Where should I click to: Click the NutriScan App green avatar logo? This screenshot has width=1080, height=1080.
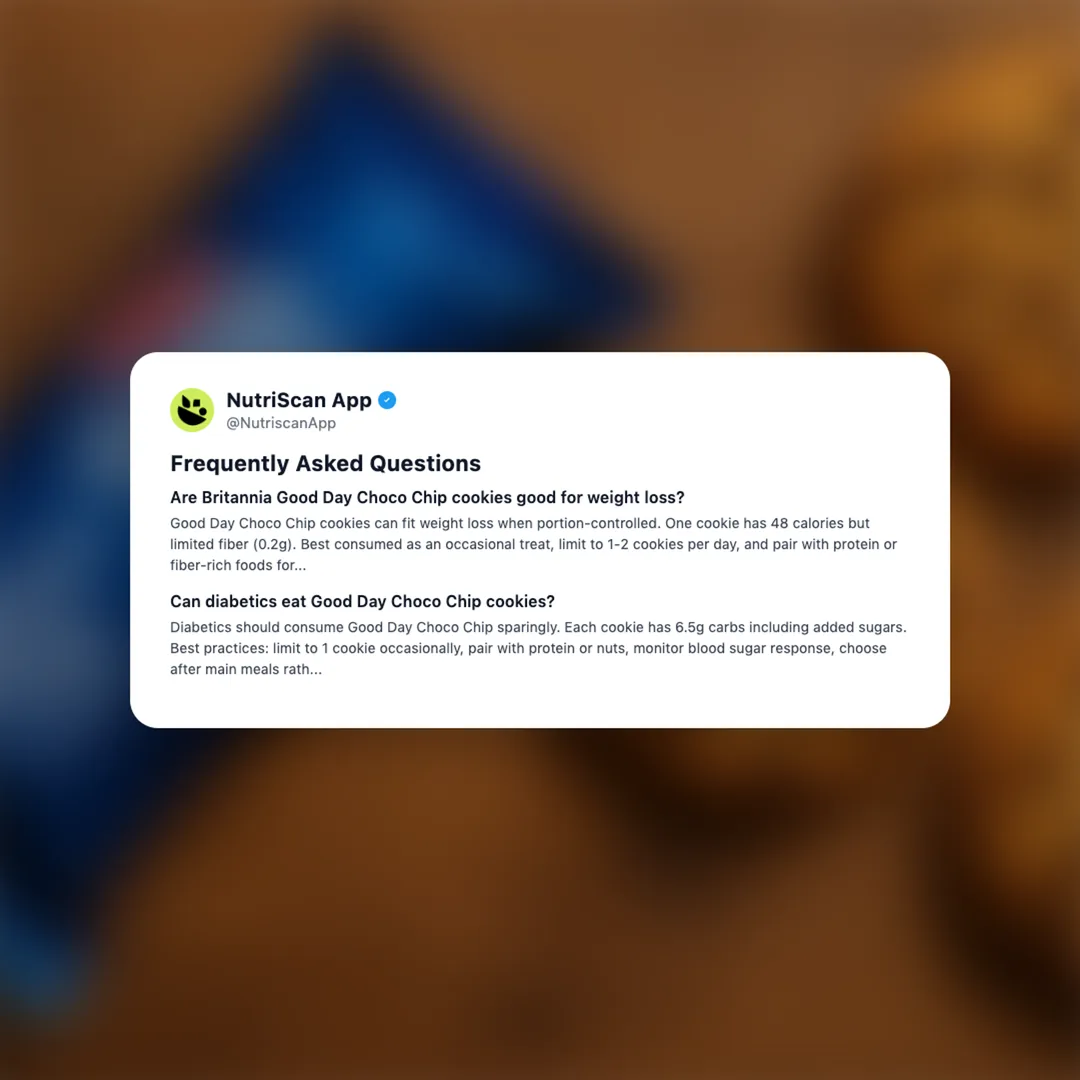pos(192,410)
